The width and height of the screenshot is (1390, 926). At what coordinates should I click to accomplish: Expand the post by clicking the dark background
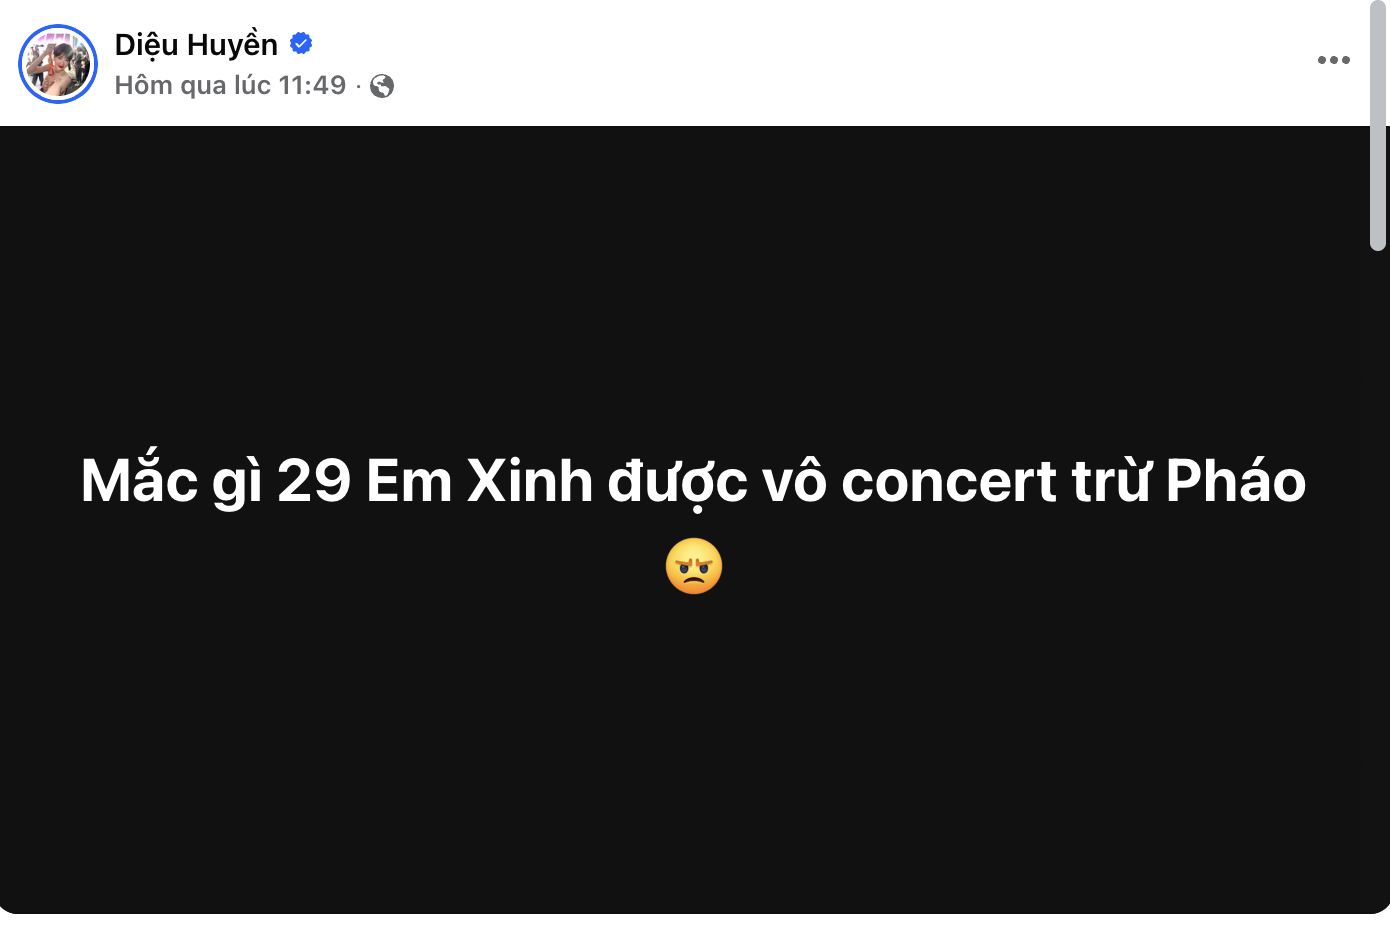click(694, 750)
